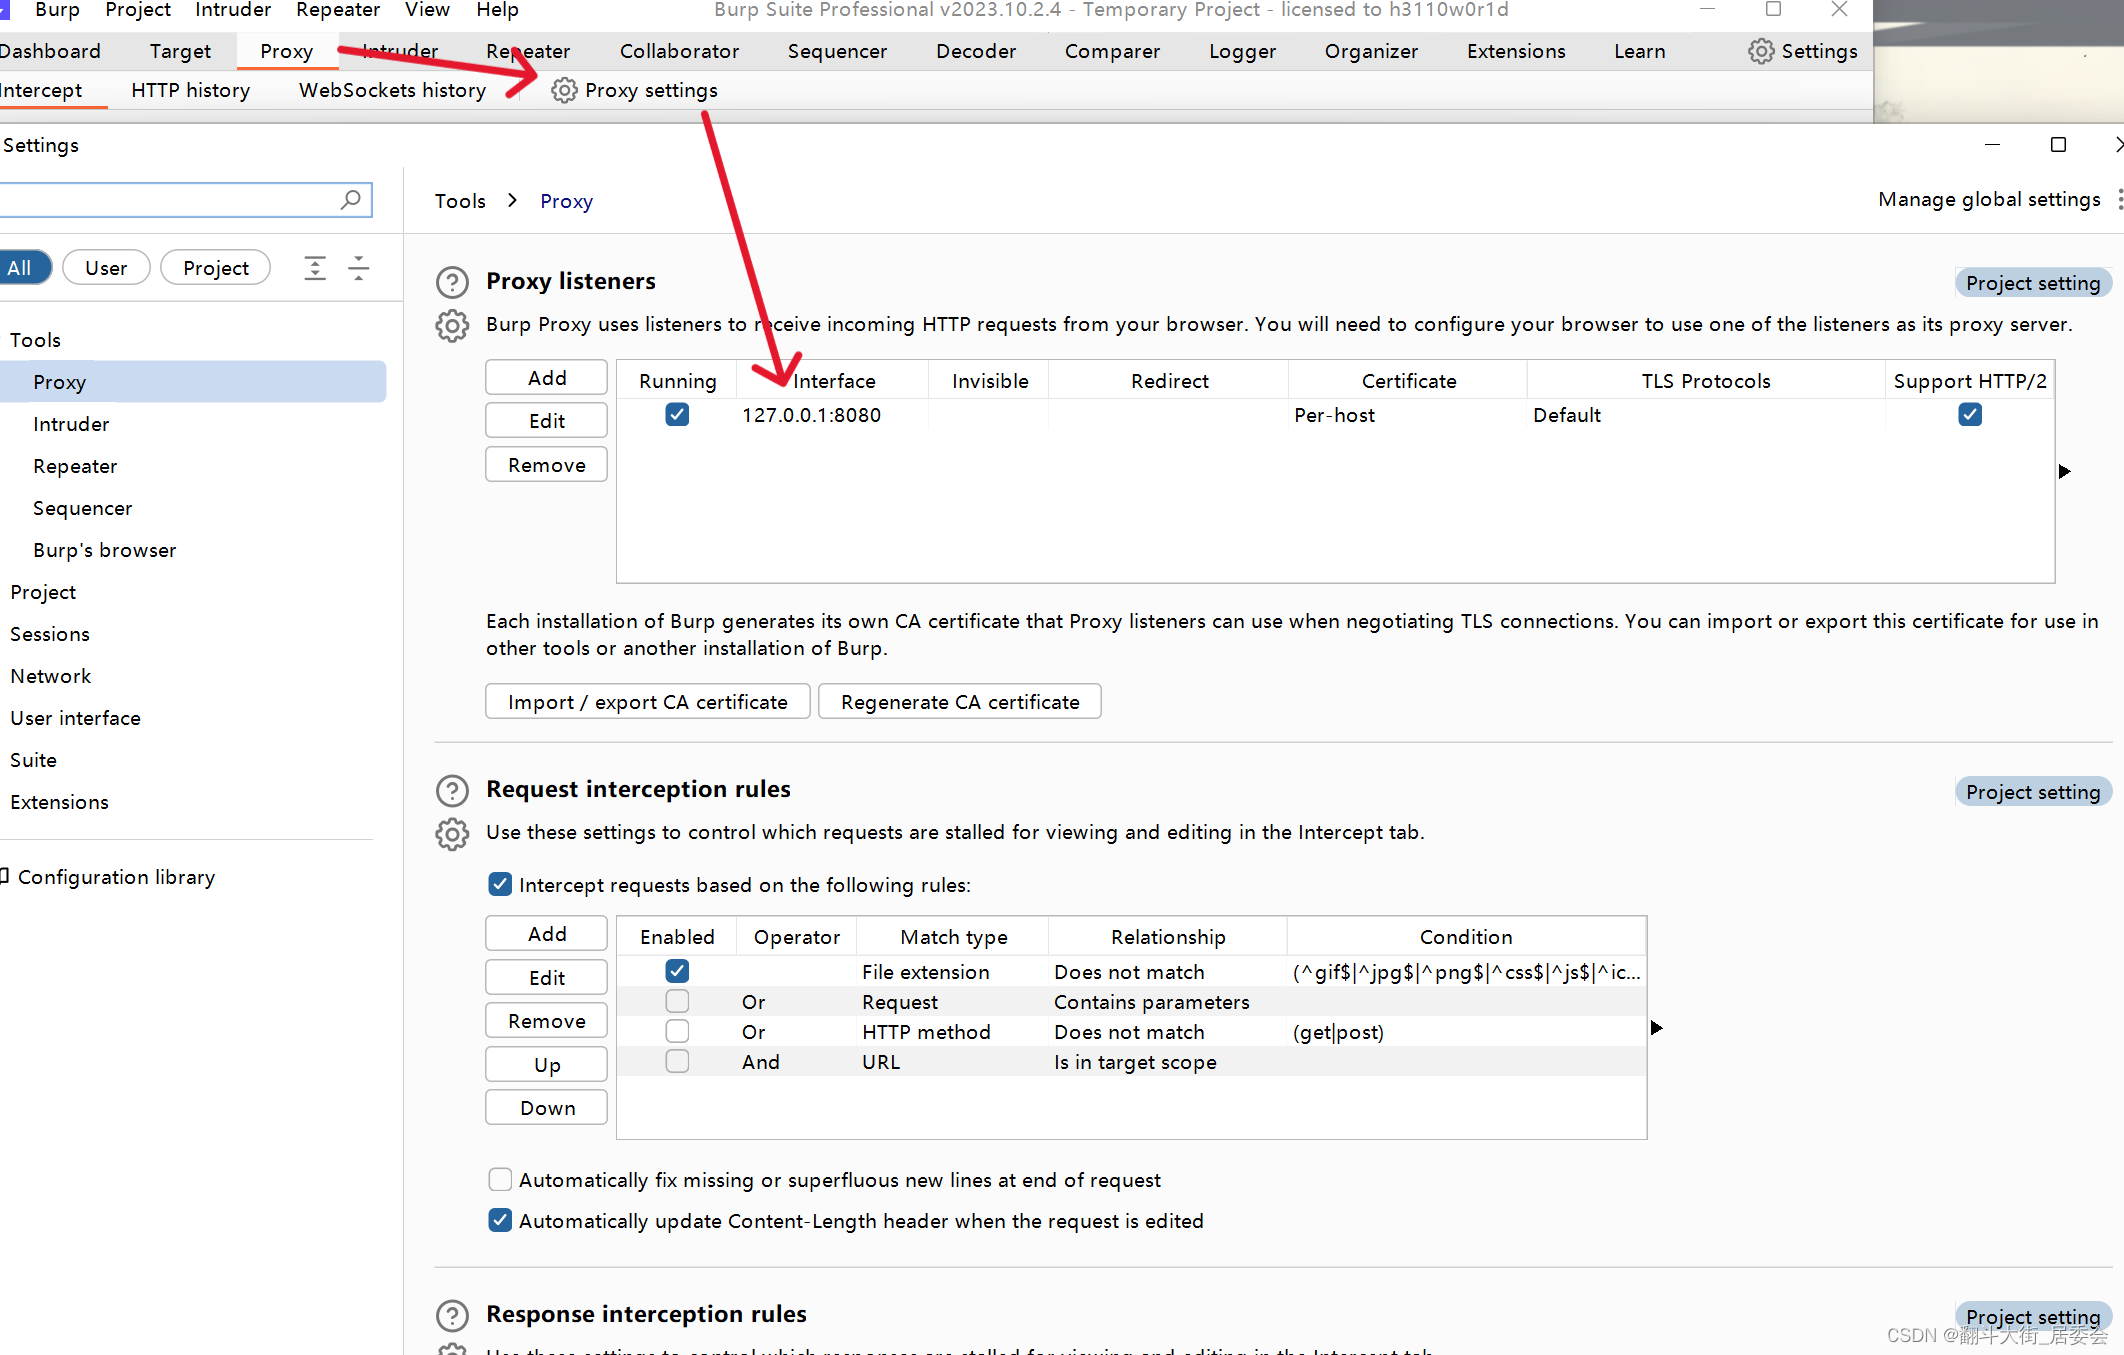
Task: Click gear icon under Request interception rules
Action: click(452, 834)
